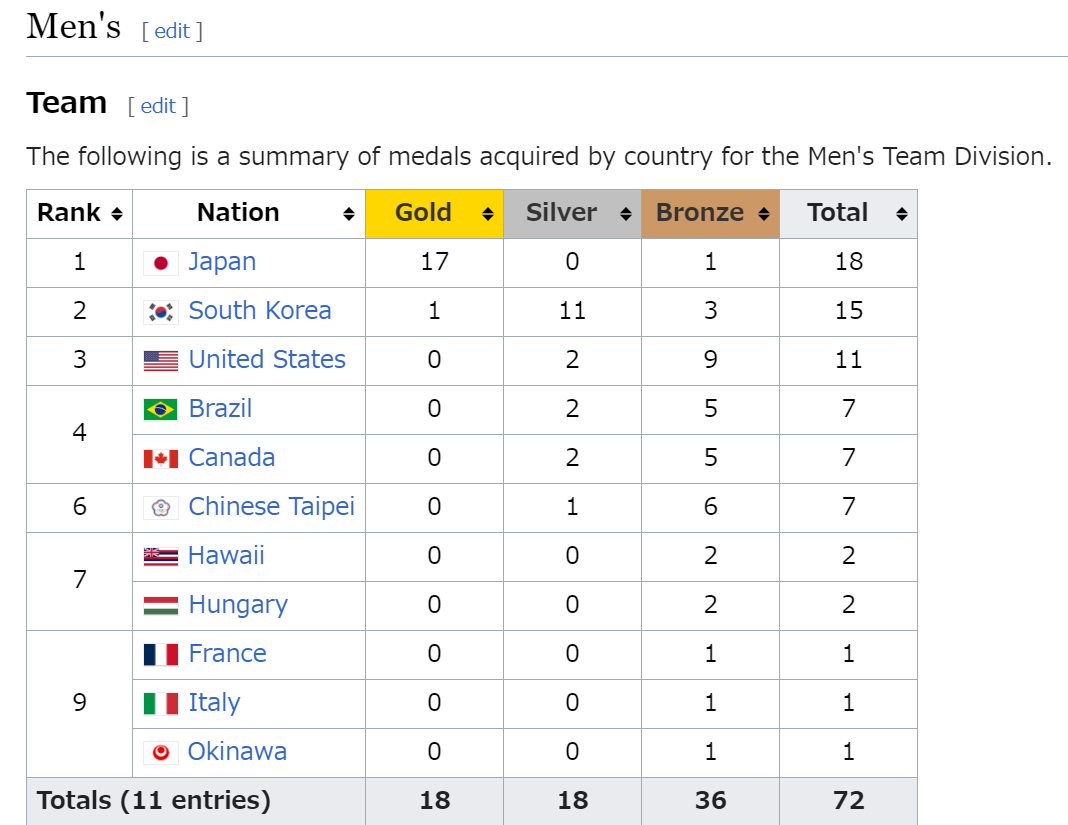Viewport: 1068px width, 825px height.
Task: Open the Hungary article link
Action: click(x=238, y=605)
